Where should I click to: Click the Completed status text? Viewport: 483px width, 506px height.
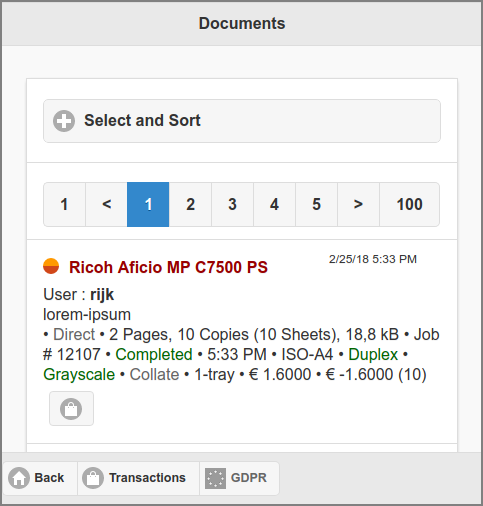coord(154,354)
